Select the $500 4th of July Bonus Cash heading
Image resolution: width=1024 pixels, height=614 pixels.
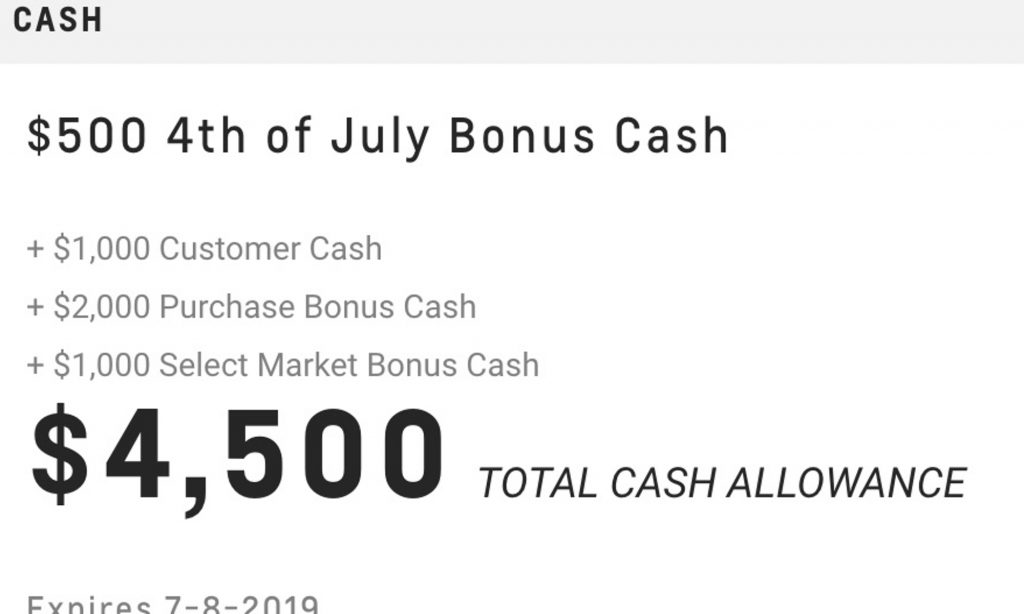(377, 137)
